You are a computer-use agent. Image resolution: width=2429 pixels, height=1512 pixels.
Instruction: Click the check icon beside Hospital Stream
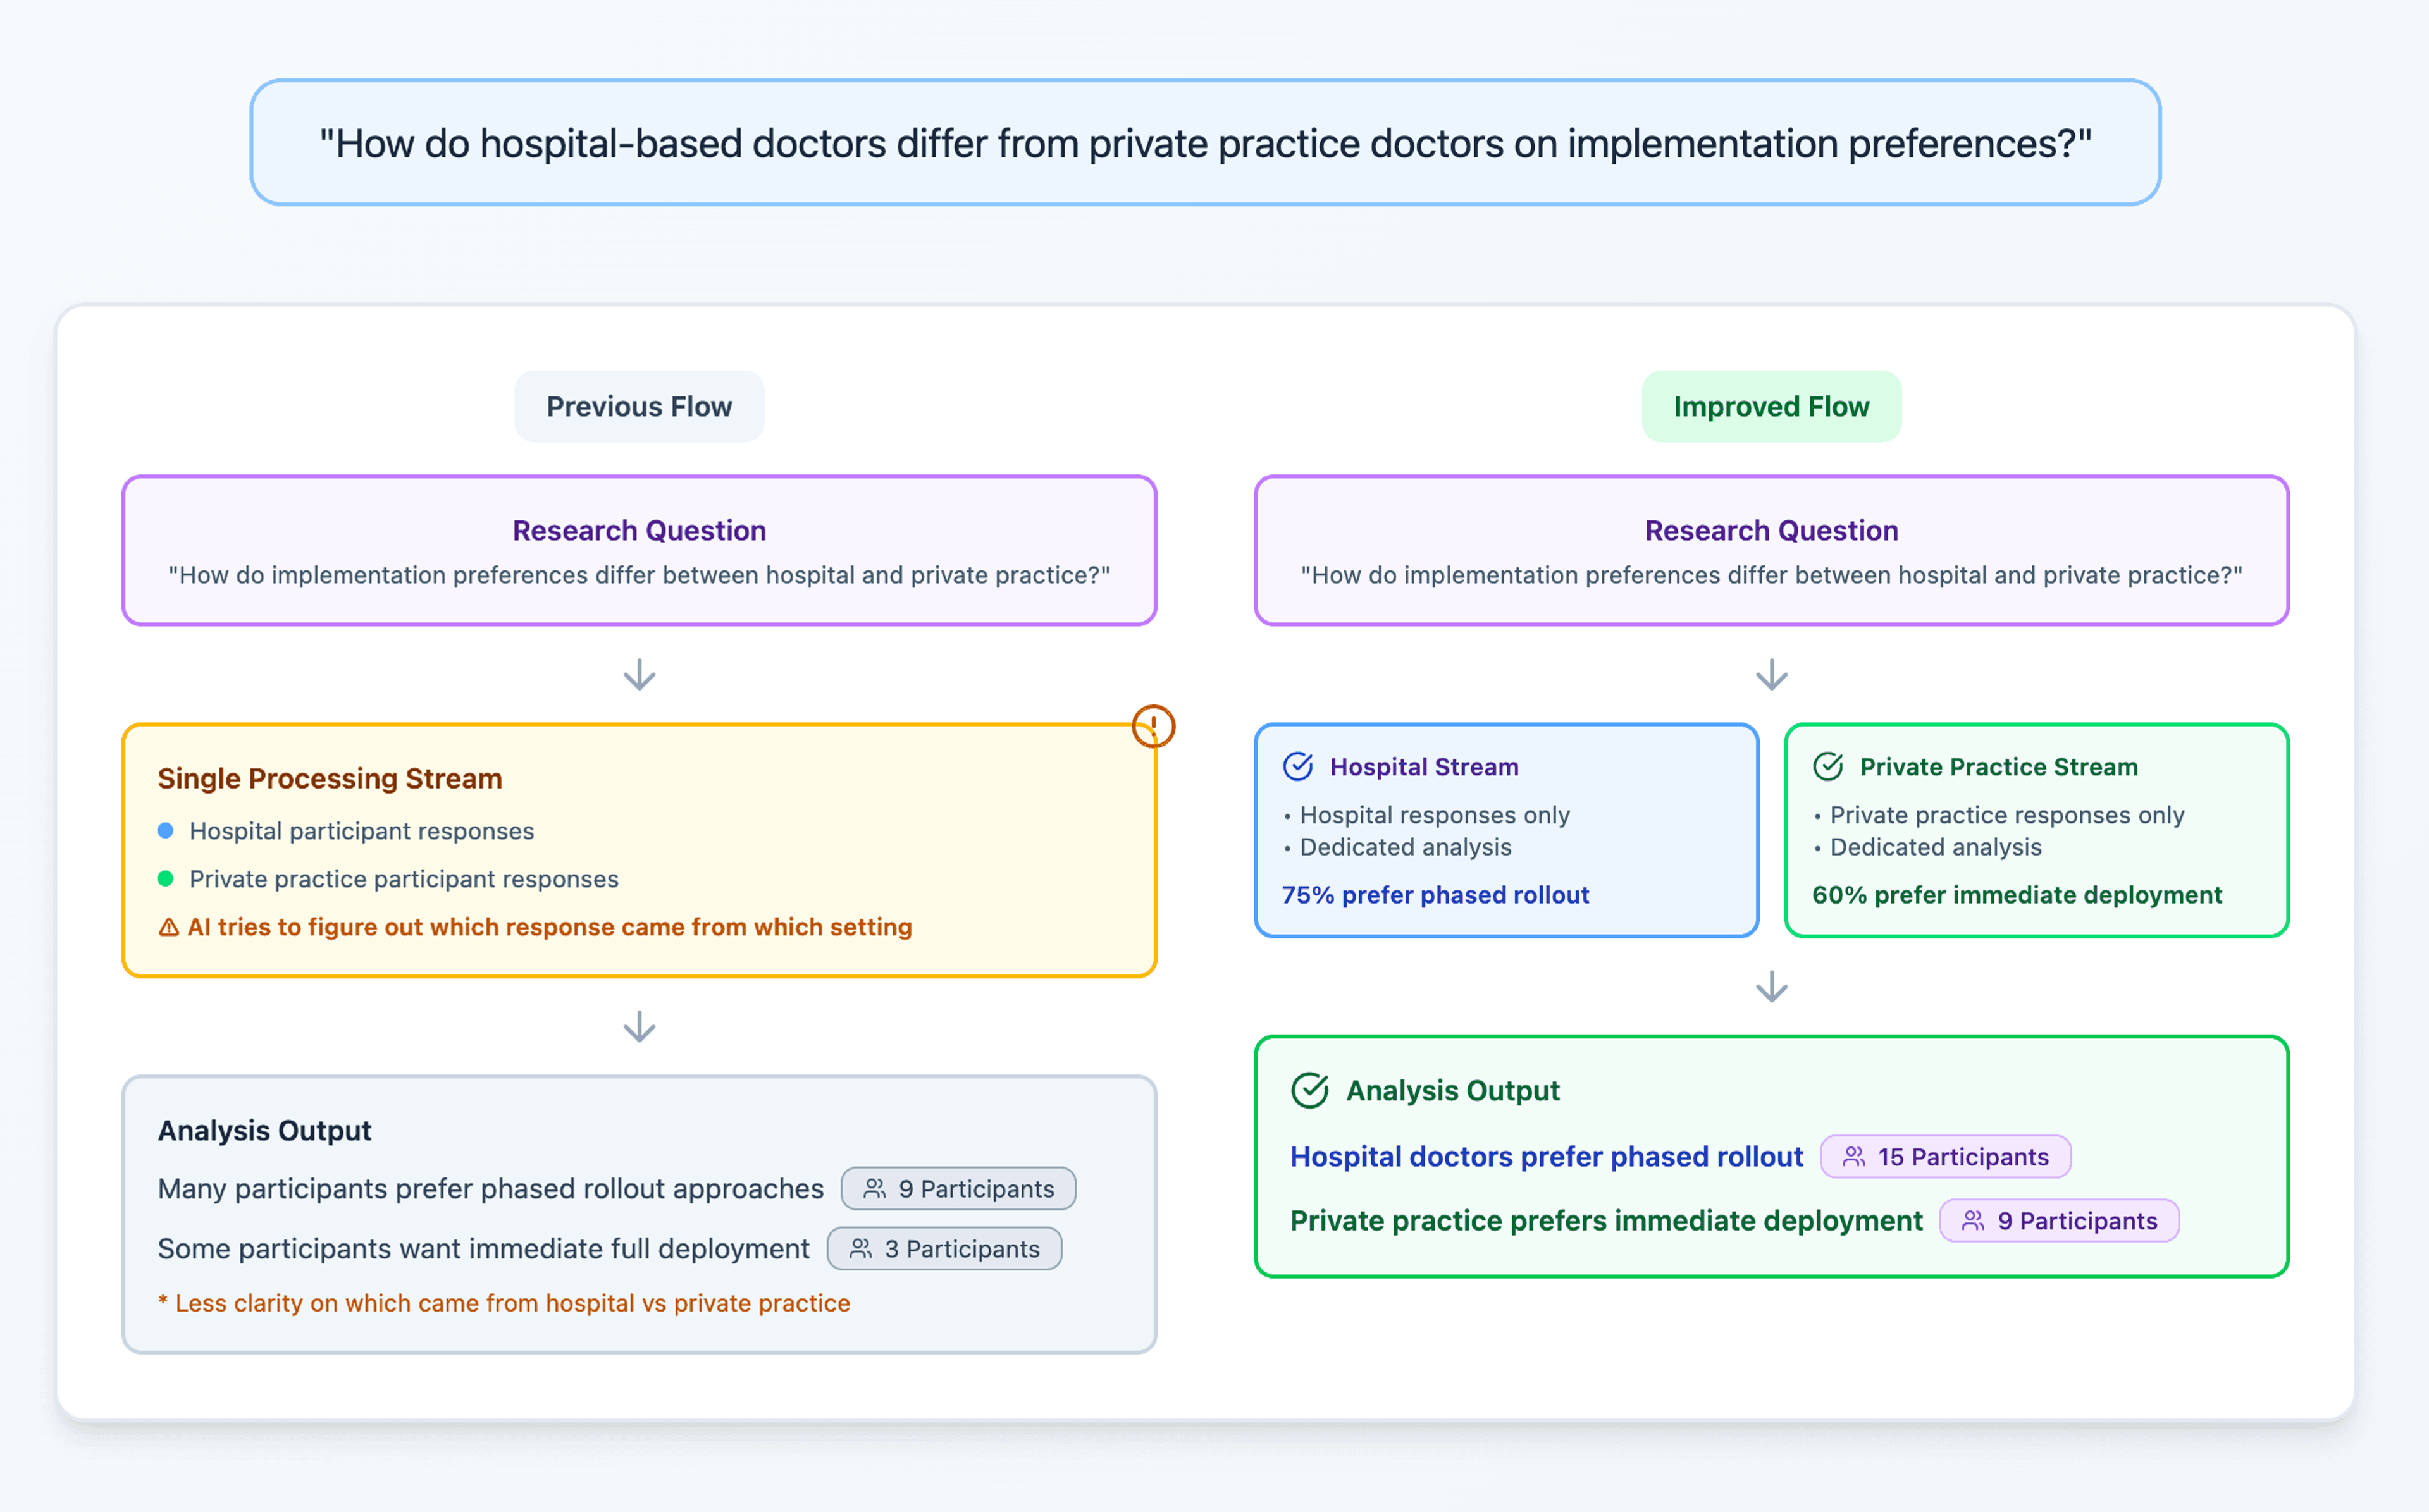[x=1298, y=767]
